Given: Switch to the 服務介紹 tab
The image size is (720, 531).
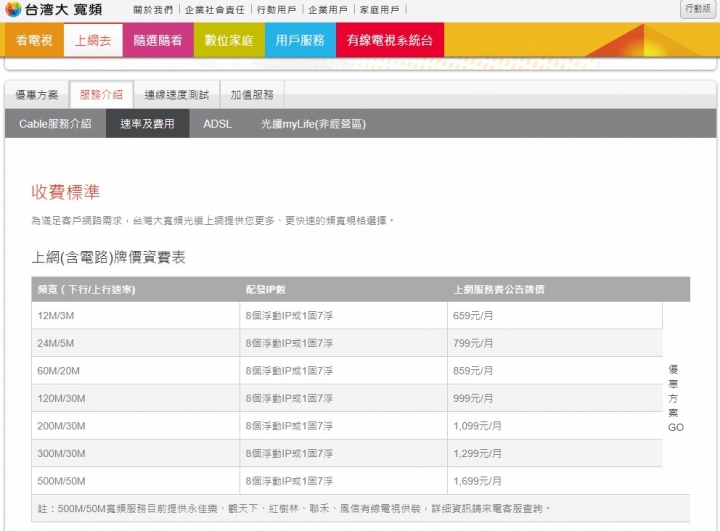Looking at the screenshot, I should coord(100,95).
